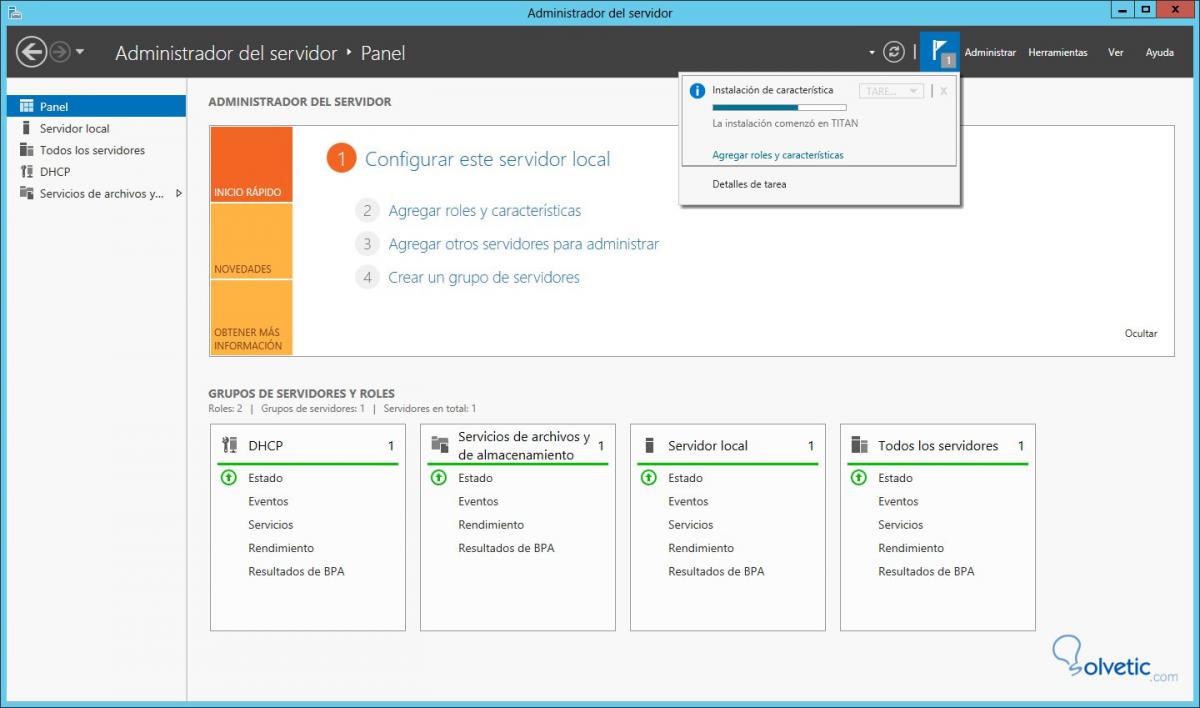Click the Todos los servidores tile icon
Image resolution: width=1200 pixels, height=708 pixels.
point(859,446)
